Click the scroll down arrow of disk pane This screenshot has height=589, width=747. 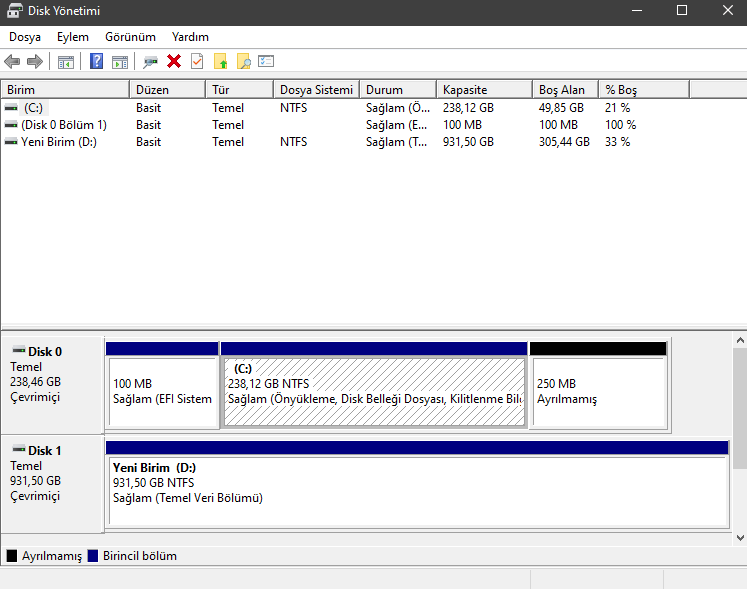tap(740, 538)
